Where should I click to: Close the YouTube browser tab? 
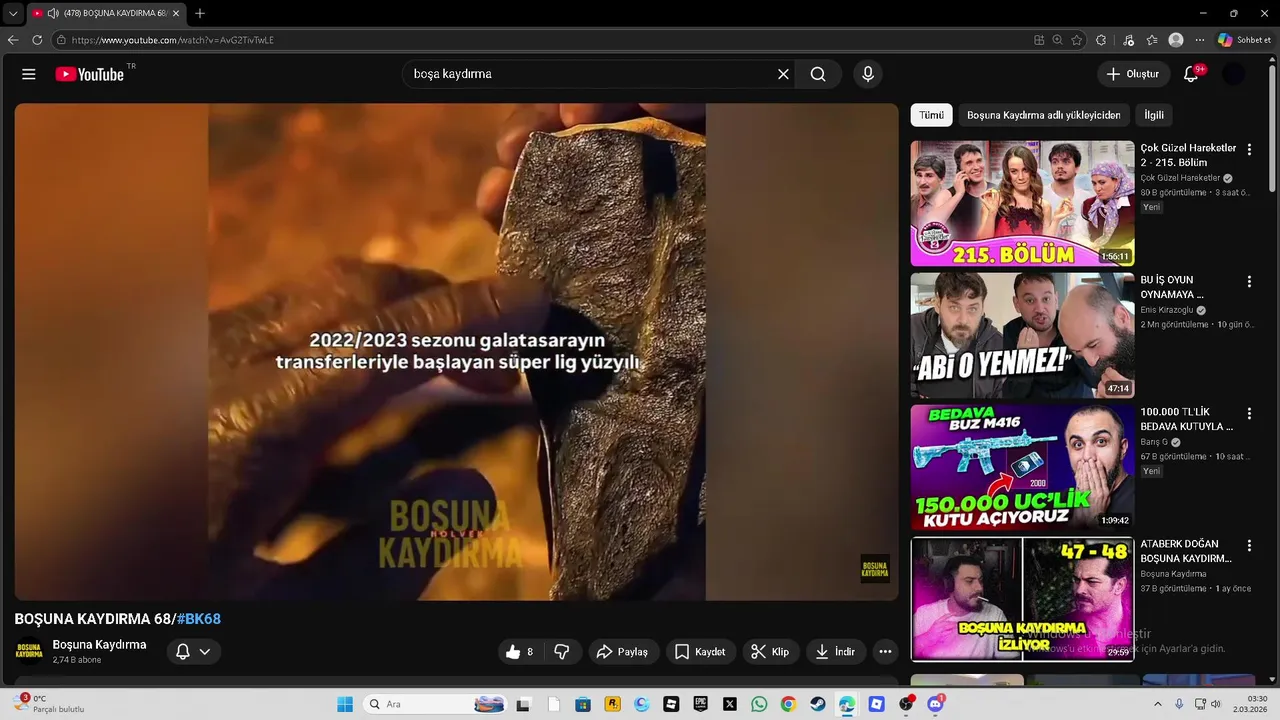175,13
